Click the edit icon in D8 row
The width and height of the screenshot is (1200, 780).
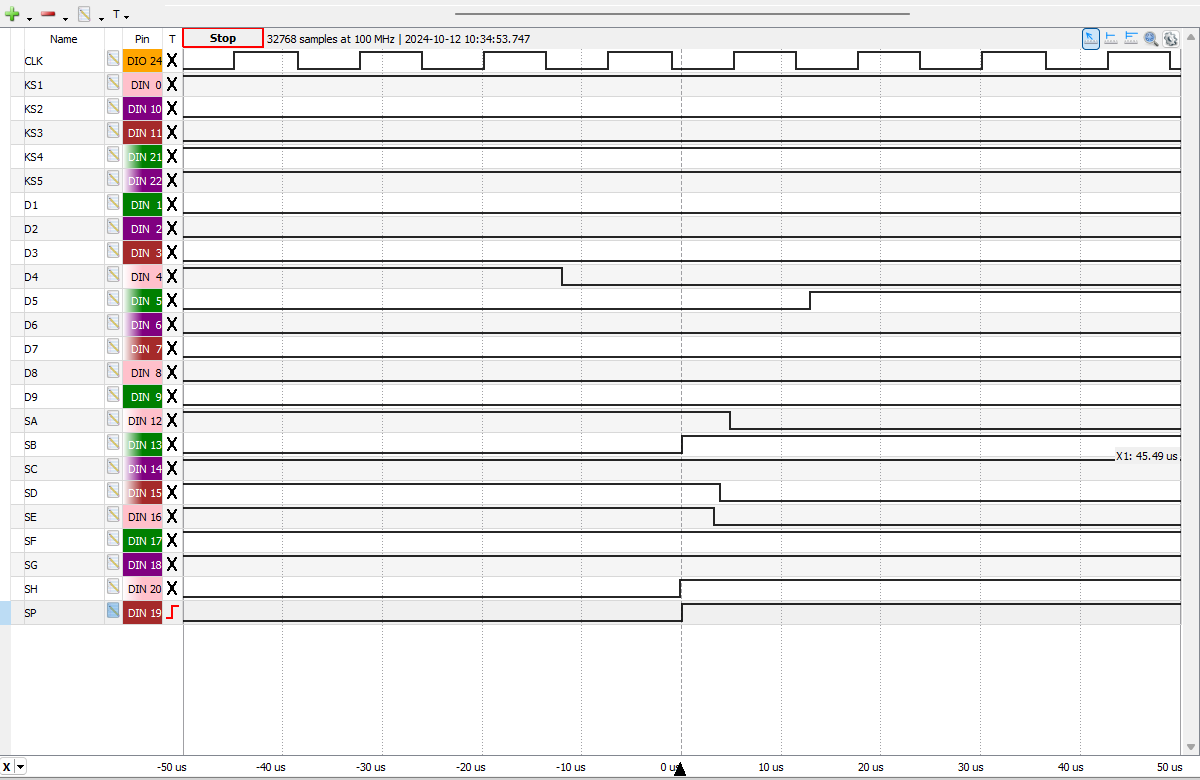[114, 372]
